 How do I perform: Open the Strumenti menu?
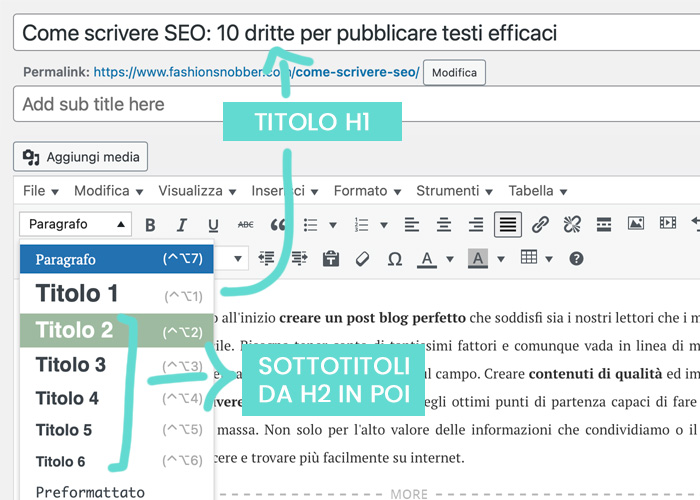click(454, 191)
